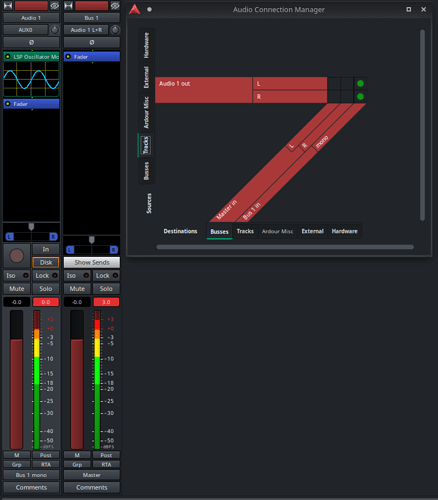Toggle Iso on Bus 1 strip
438x500 pixels.
click(x=77, y=276)
